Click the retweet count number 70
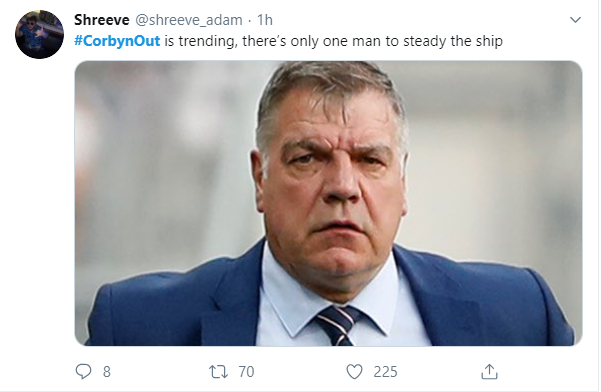Viewport: 601px width, 392px height. pyautogui.click(x=246, y=372)
